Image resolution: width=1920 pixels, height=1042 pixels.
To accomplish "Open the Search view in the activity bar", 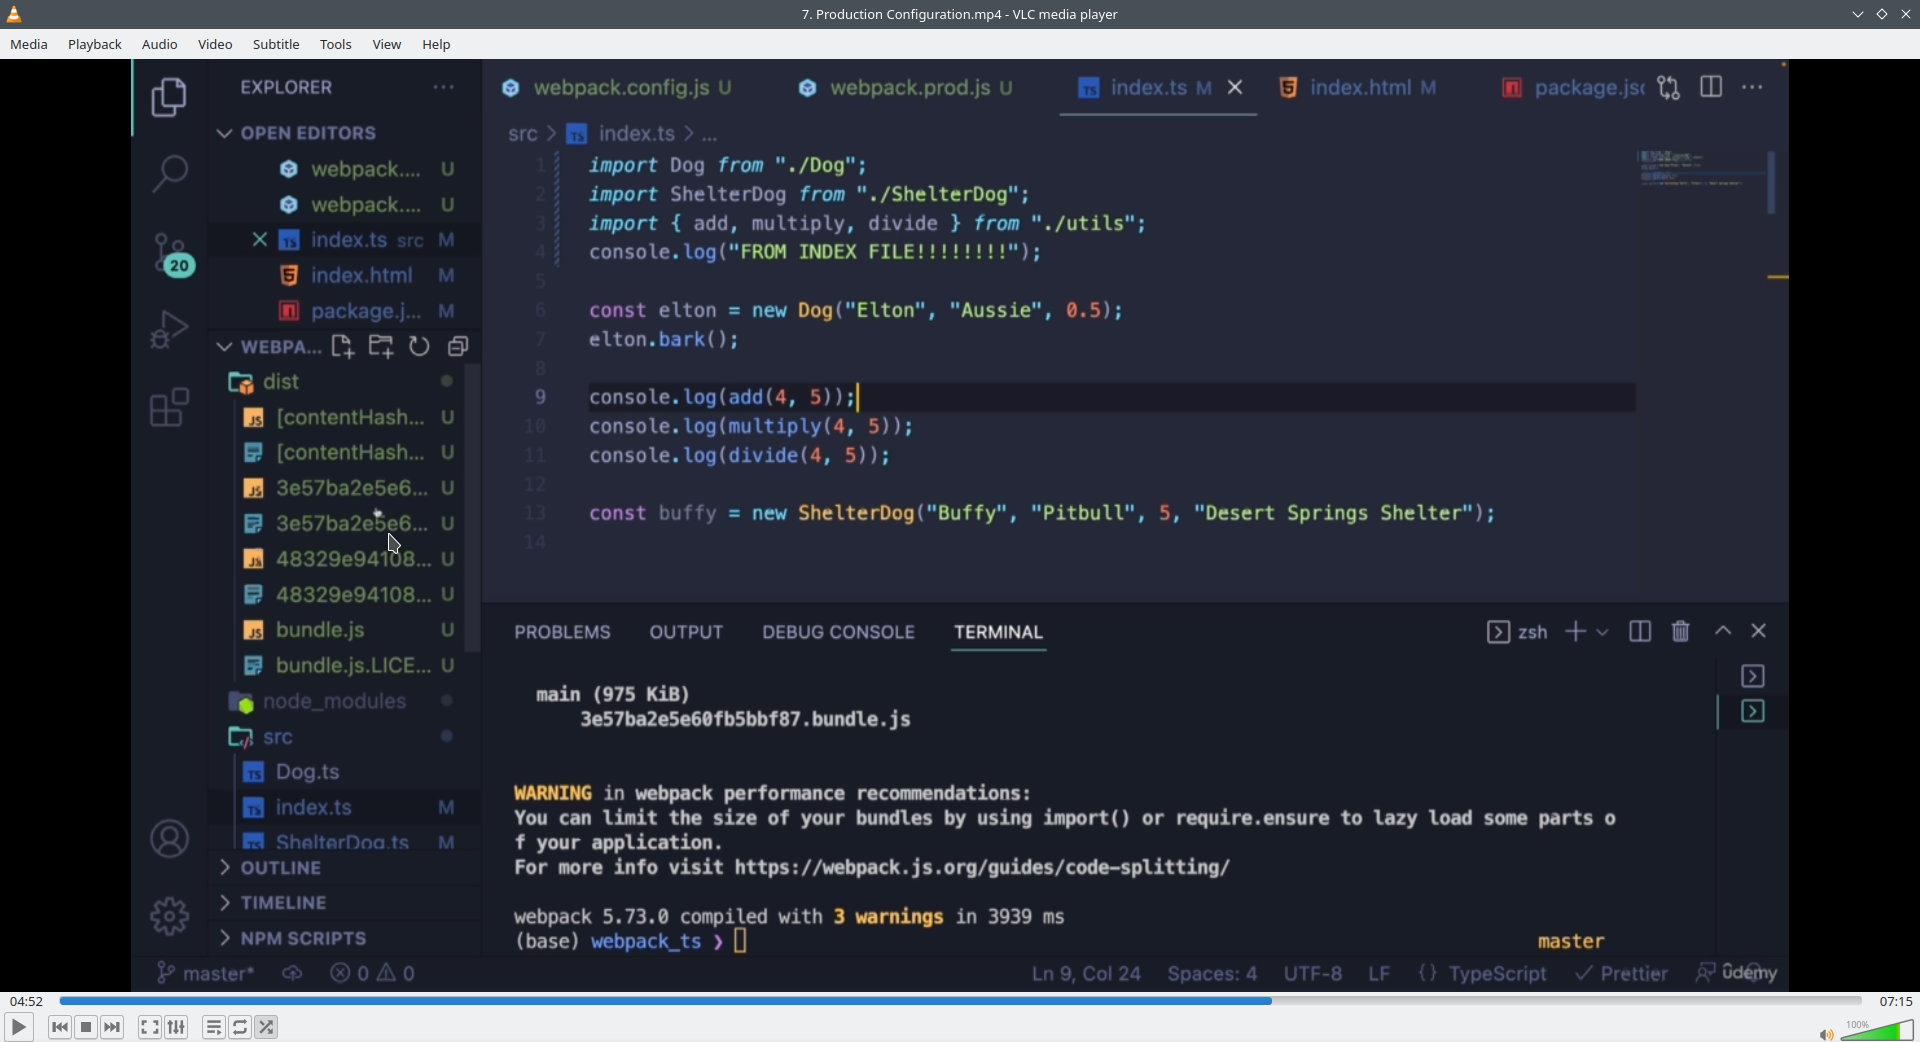I will [169, 174].
